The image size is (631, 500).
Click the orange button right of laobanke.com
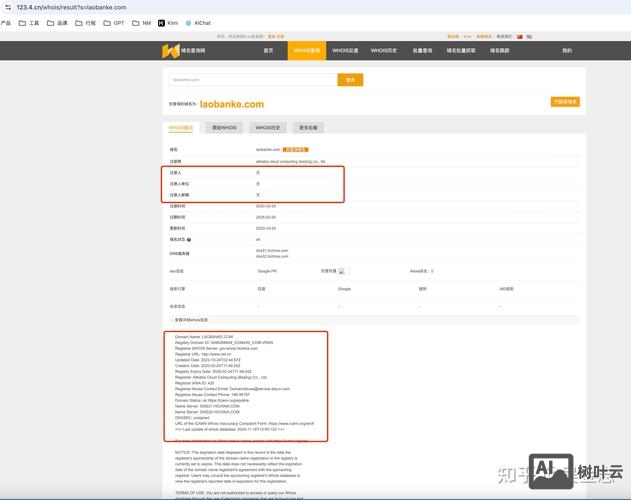564,102
